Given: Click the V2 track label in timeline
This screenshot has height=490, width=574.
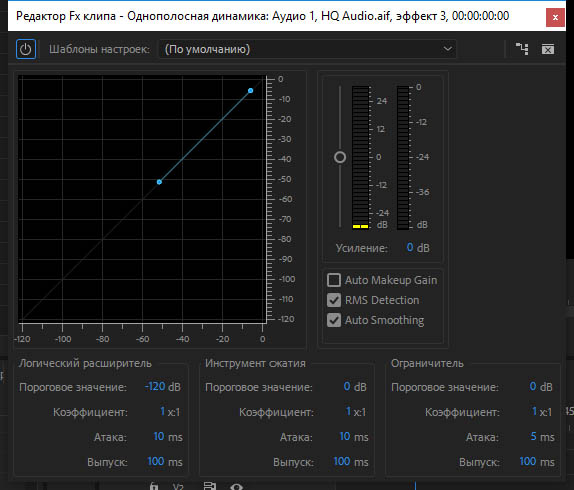Looking at the screenshot, I should (x=178, y=487).
